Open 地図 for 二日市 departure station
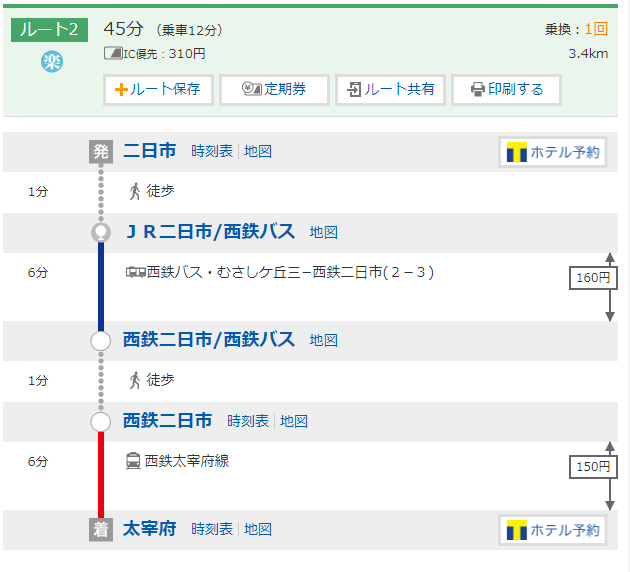 click(x=258, y=151)
